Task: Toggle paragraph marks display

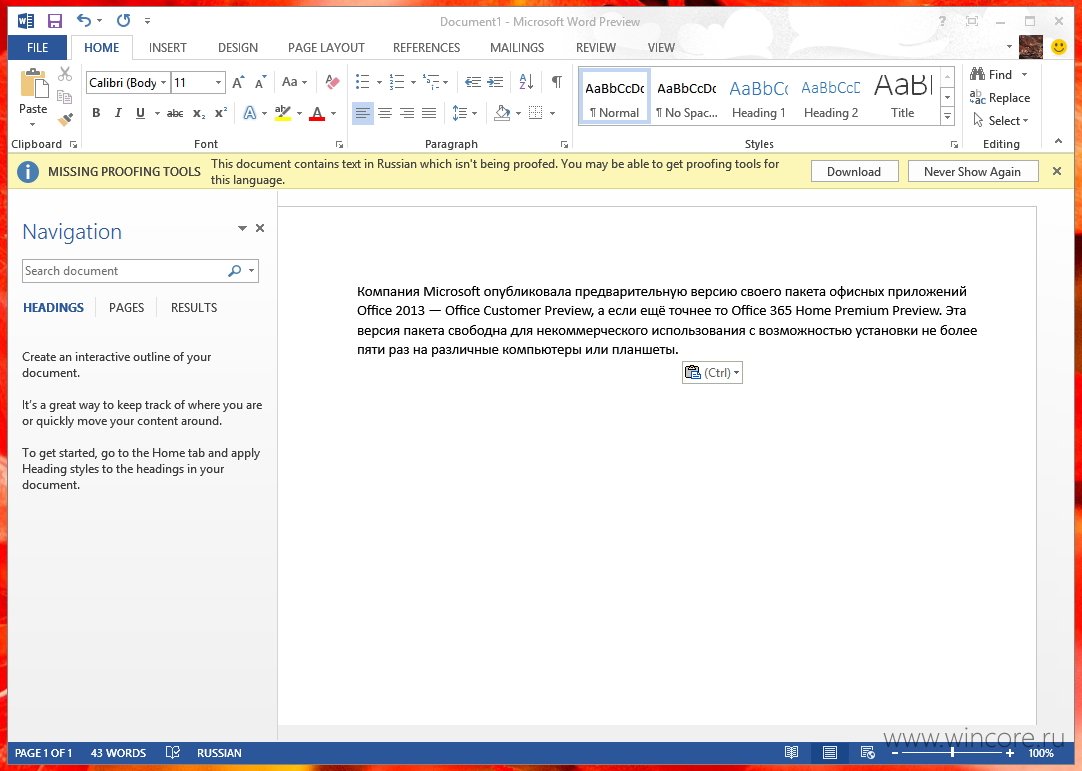Action: coord(556,82)
